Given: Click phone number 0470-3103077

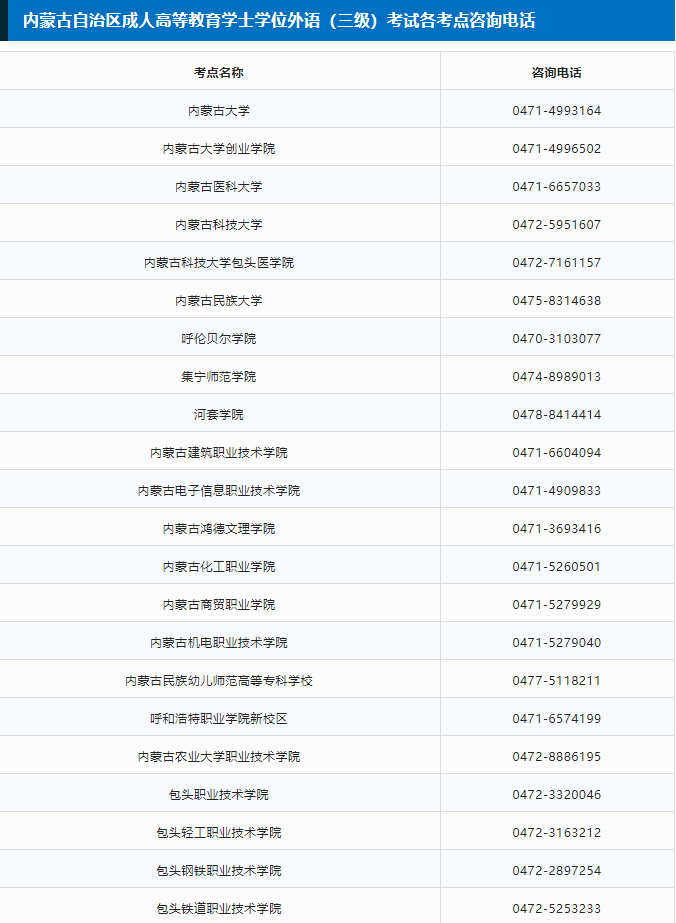Looking at the screenshot, I should pos(556,338).
